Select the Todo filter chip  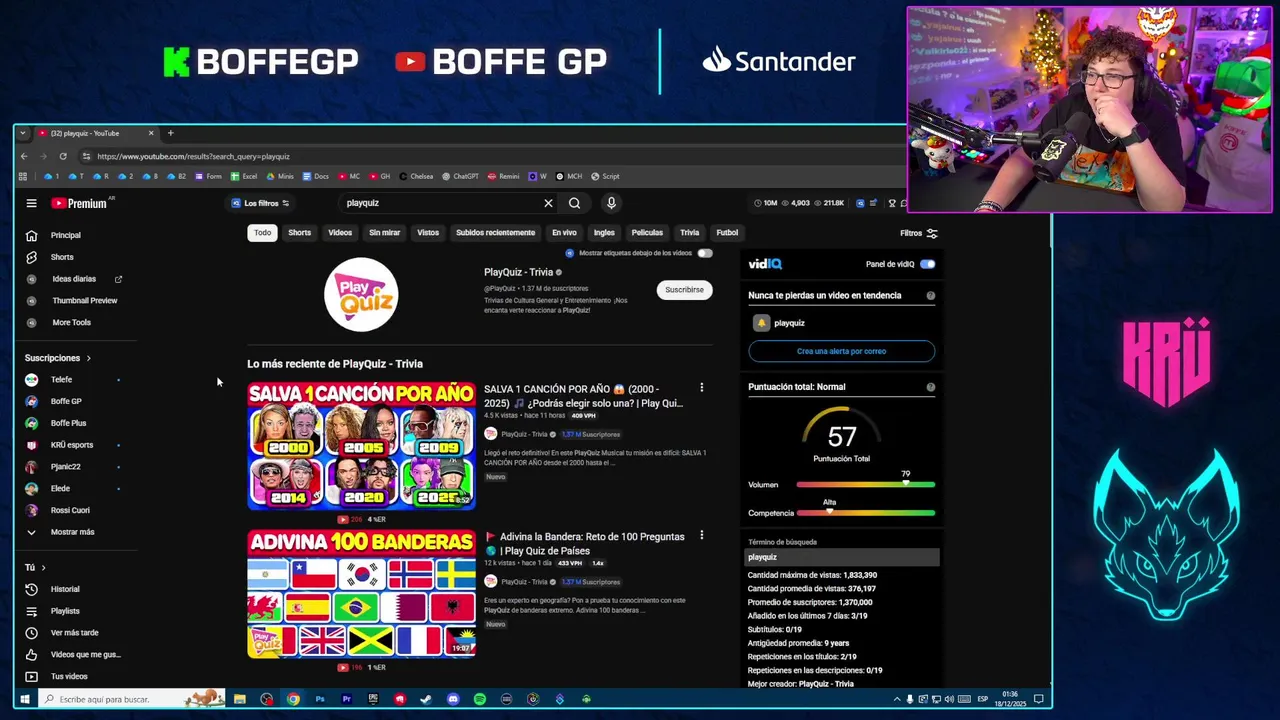point(262,233)
